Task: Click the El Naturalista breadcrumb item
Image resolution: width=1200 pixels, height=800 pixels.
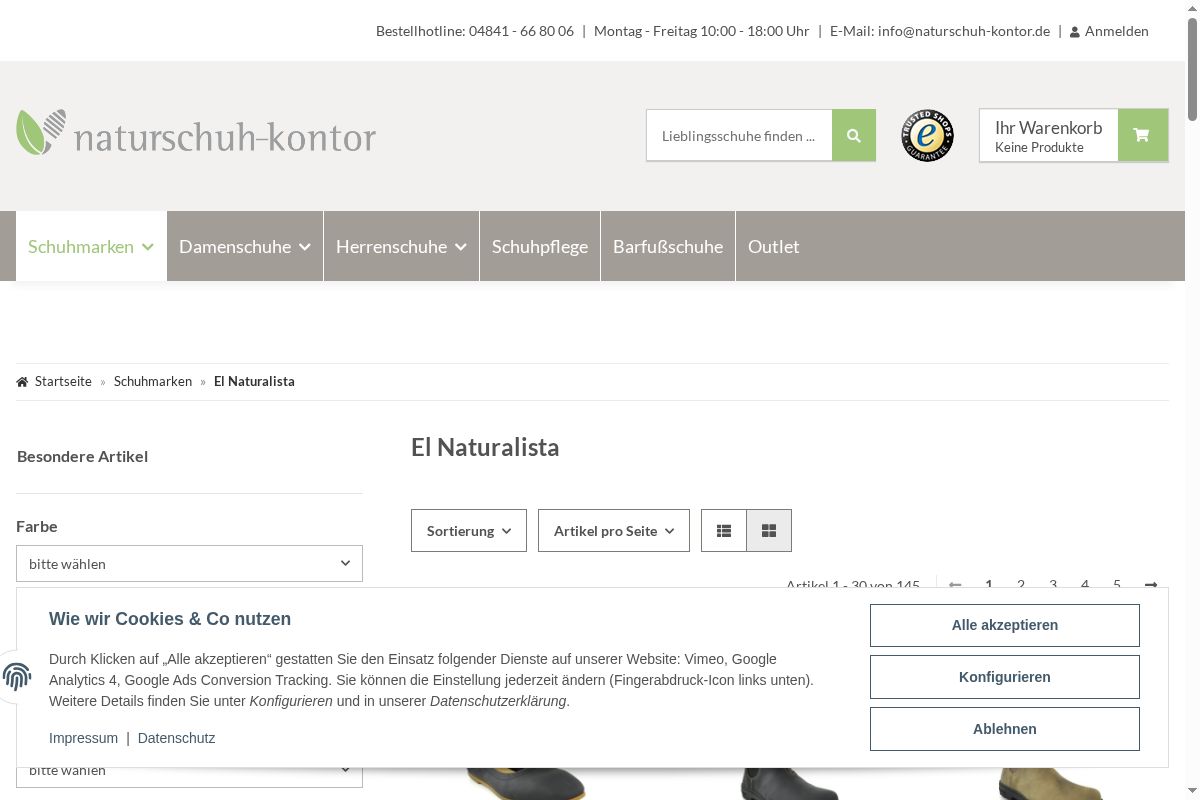Action: pyautogui.click(x=254, y=381)
